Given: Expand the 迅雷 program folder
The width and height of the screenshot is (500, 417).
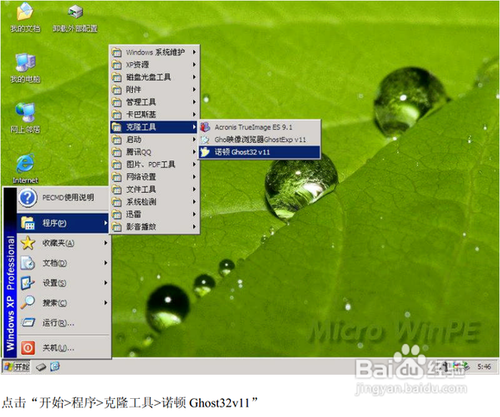Looking at the screenshot, I should [x=155, y=214].
